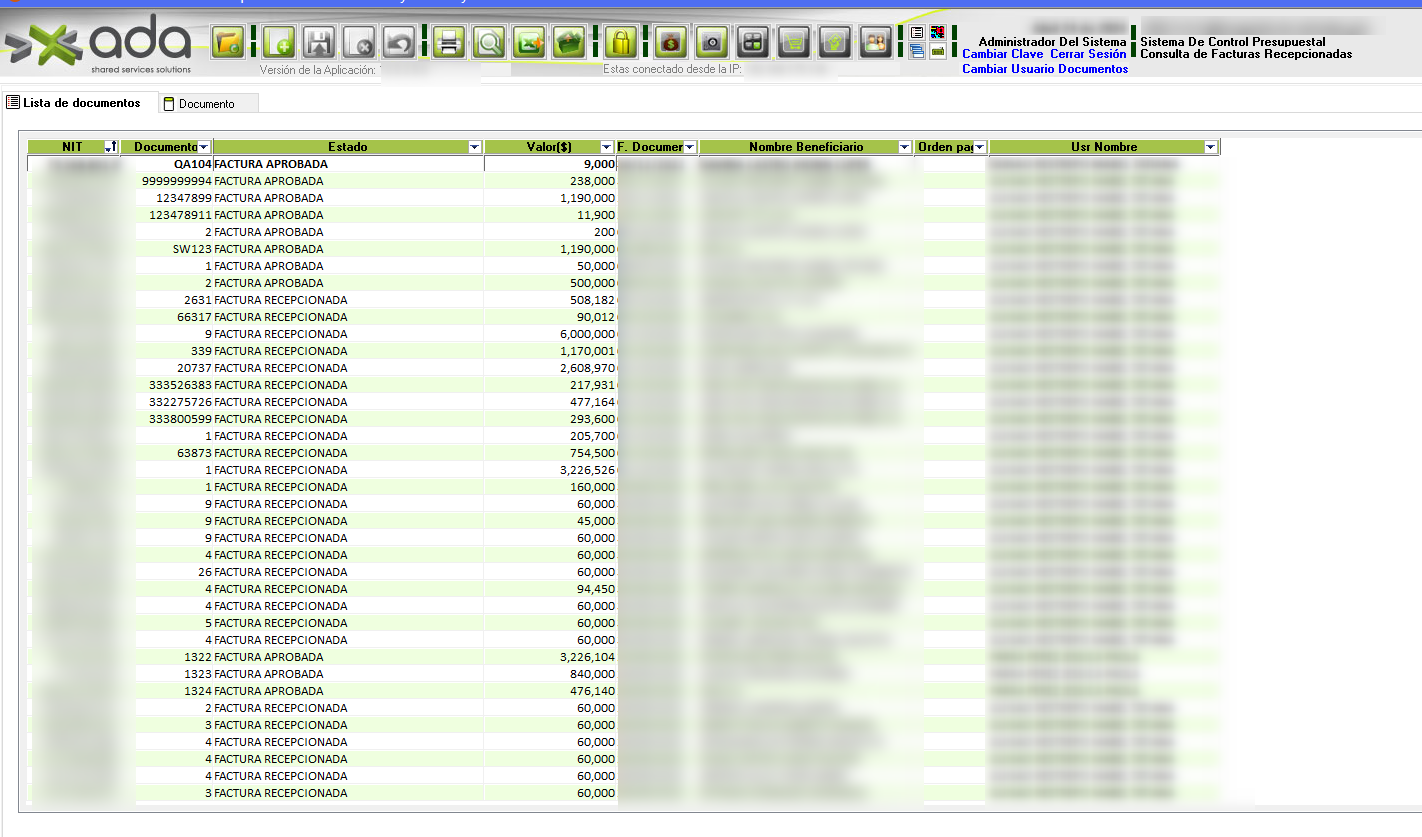
Task: Click the export to Excel icon
Action: [529, 42]
